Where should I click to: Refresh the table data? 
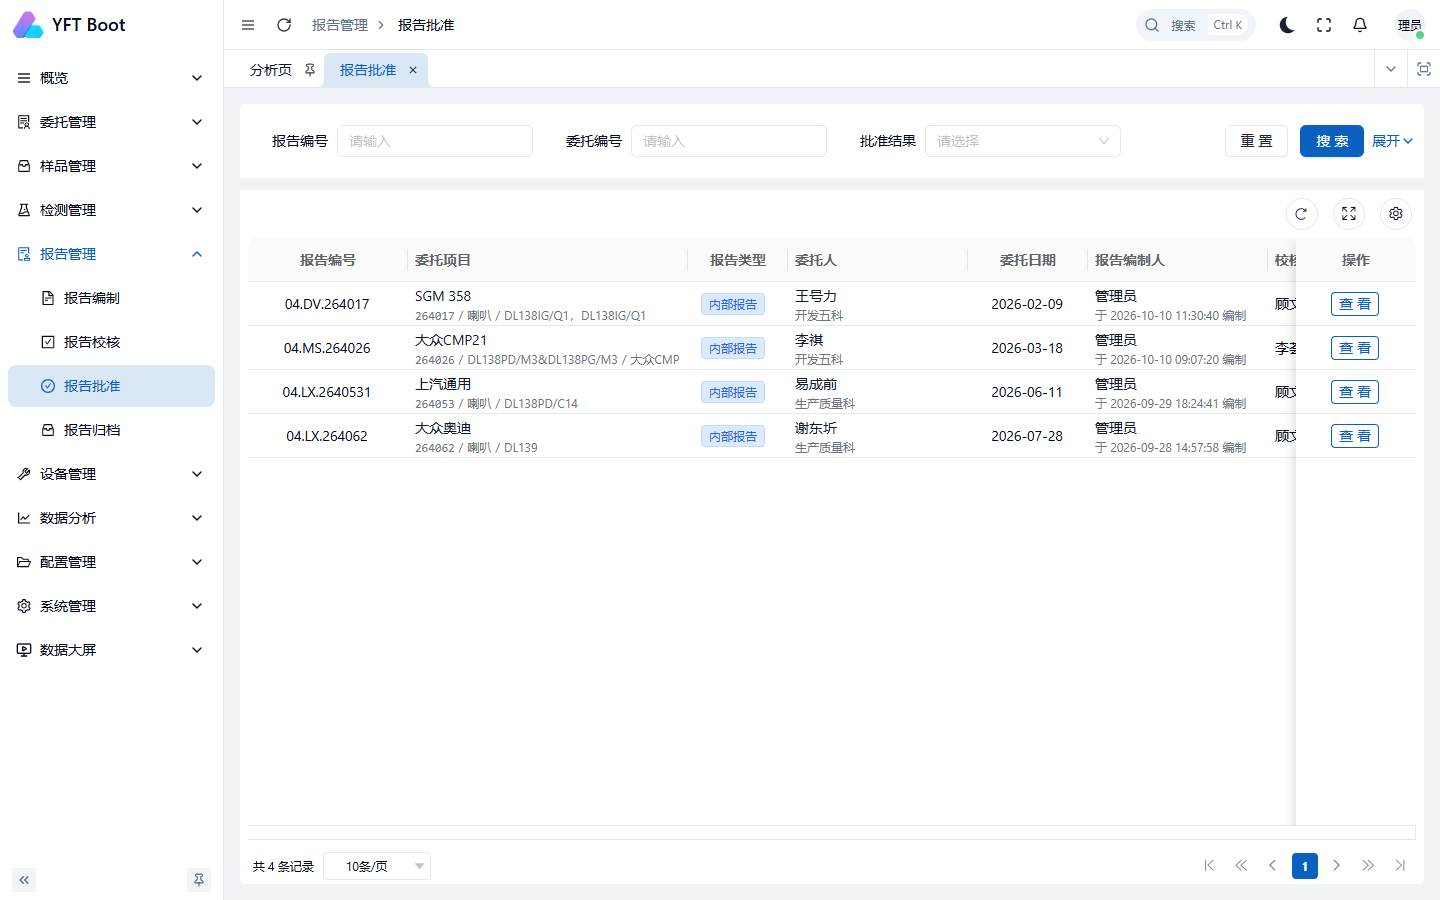point(1301,214)
